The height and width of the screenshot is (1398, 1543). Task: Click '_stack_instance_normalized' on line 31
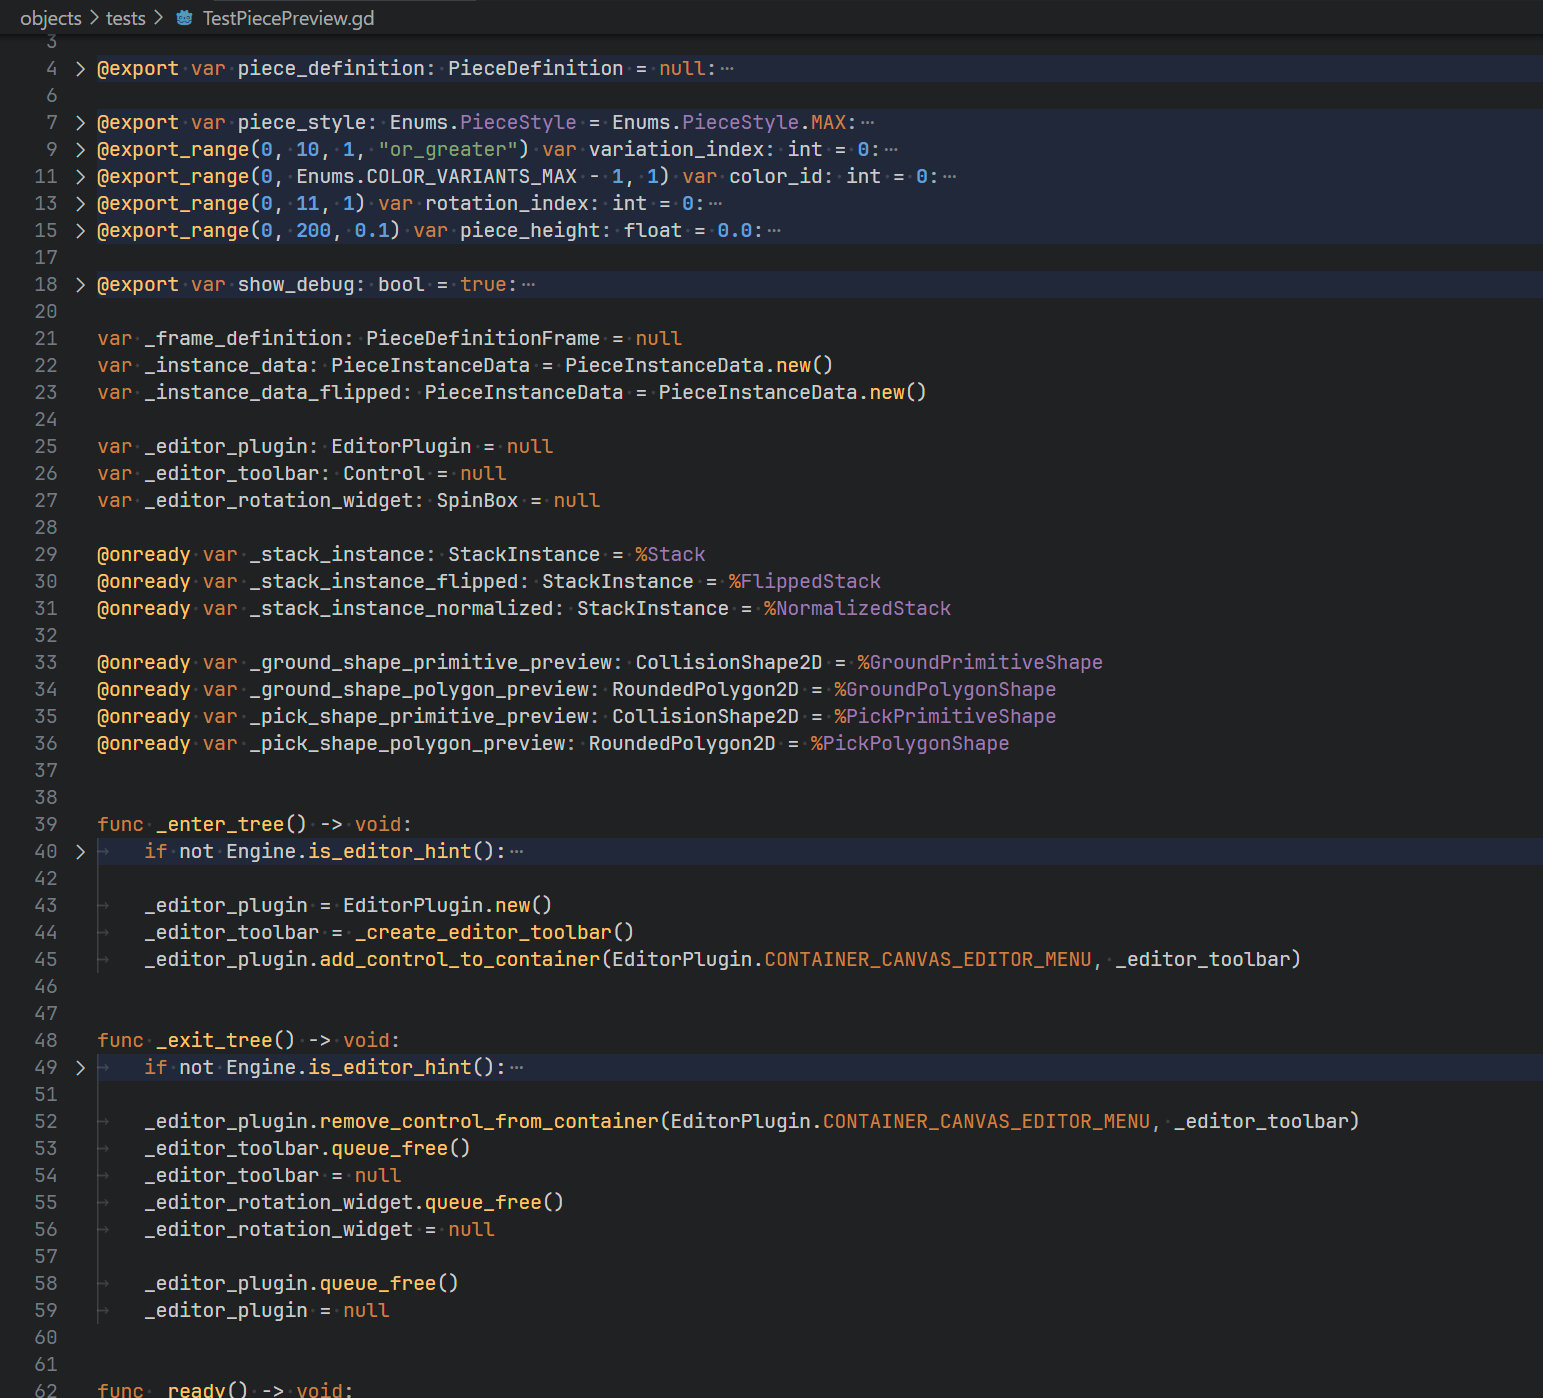point(402,609)
